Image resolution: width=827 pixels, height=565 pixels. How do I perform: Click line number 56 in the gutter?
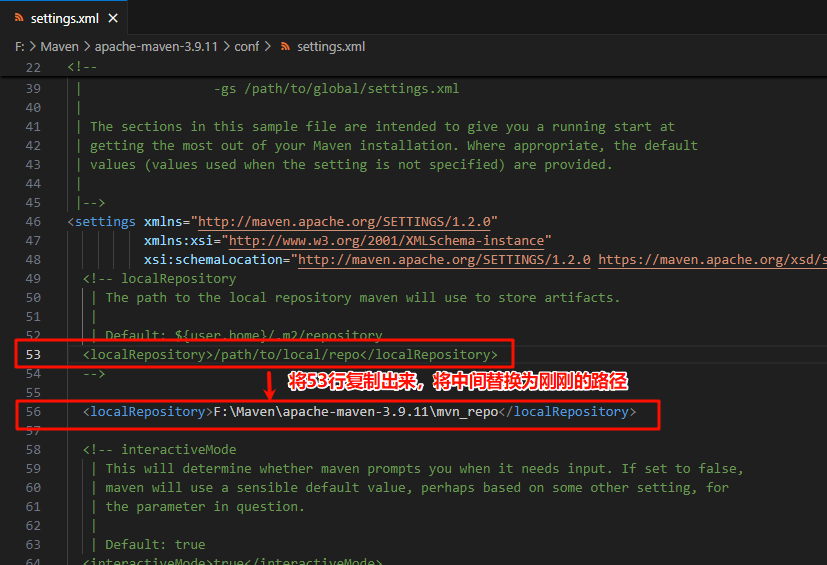[x=33, y=412]
